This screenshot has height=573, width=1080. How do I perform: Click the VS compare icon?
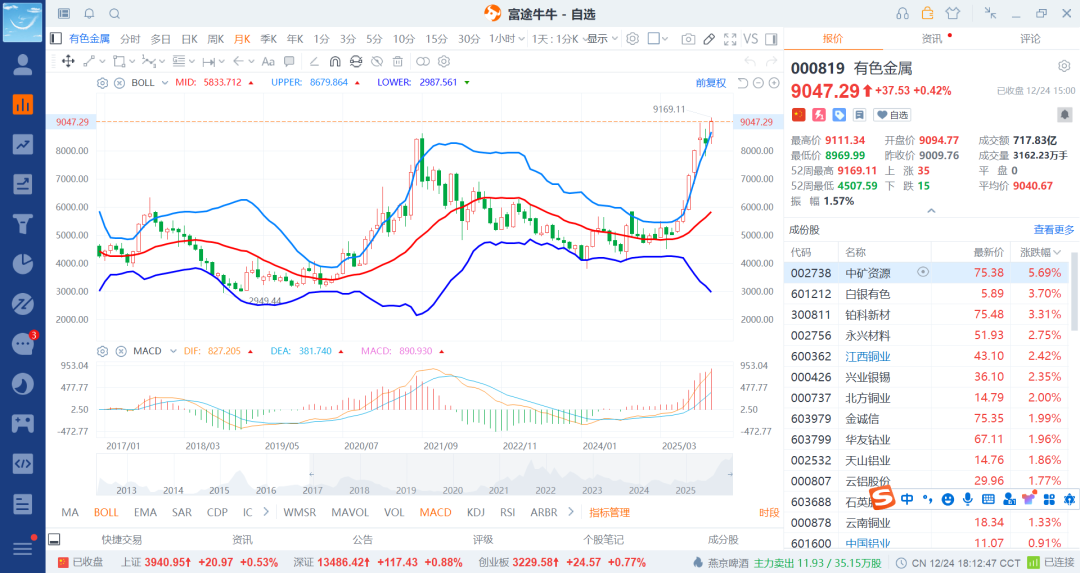point(750,39)
